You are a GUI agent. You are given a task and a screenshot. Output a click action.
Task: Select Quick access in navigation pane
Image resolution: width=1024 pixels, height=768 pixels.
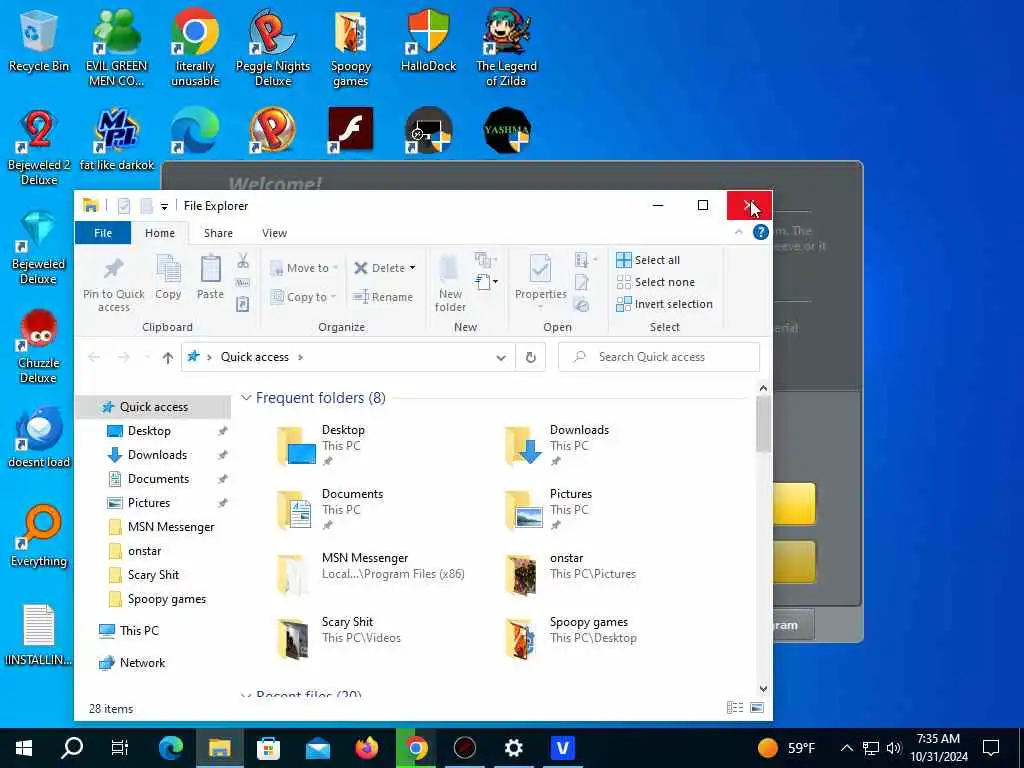tap(153, 407)
